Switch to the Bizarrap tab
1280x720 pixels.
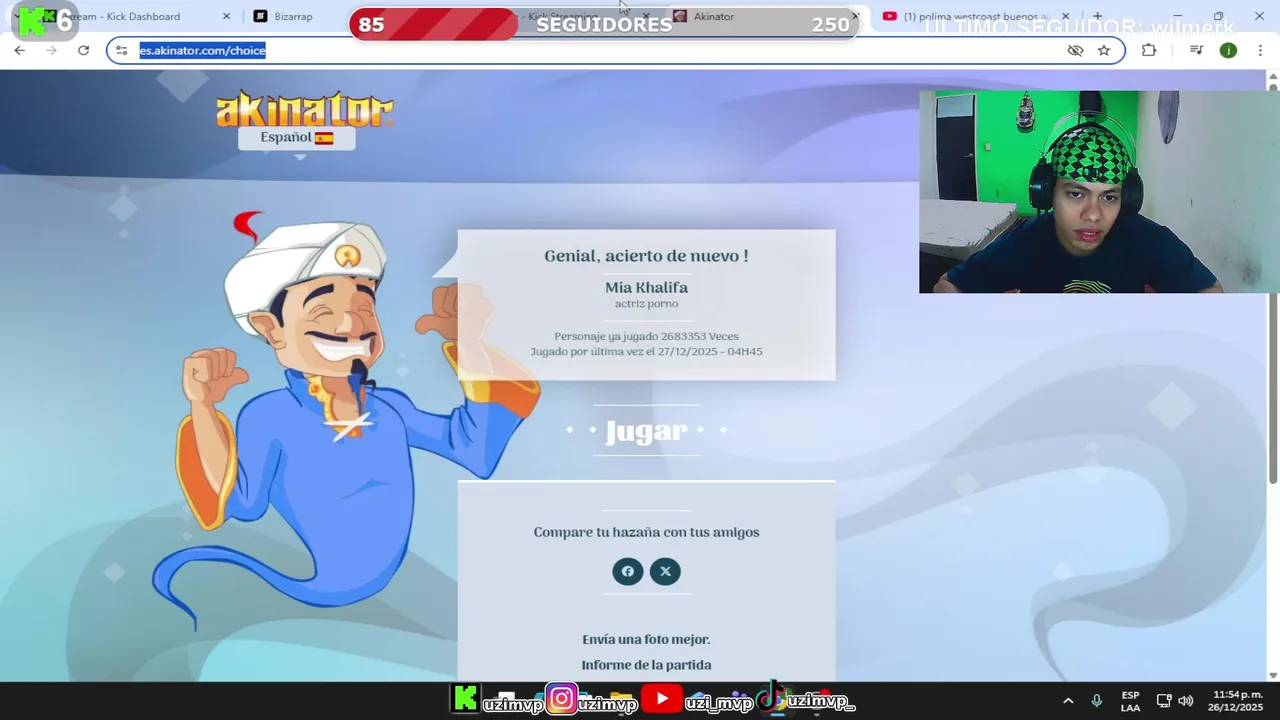point(293,16)
